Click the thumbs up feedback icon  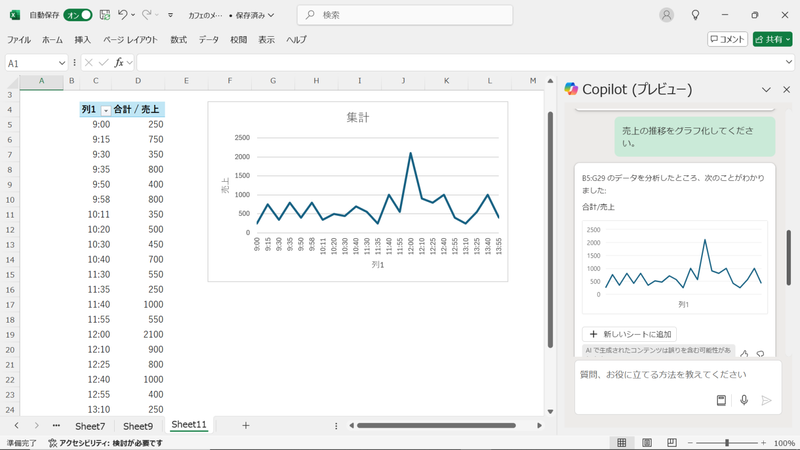744,353
